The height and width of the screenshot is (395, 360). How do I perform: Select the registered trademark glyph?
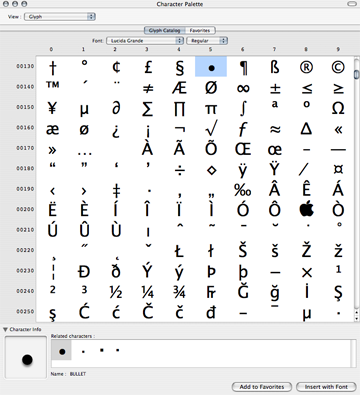(x=306, y=67)
